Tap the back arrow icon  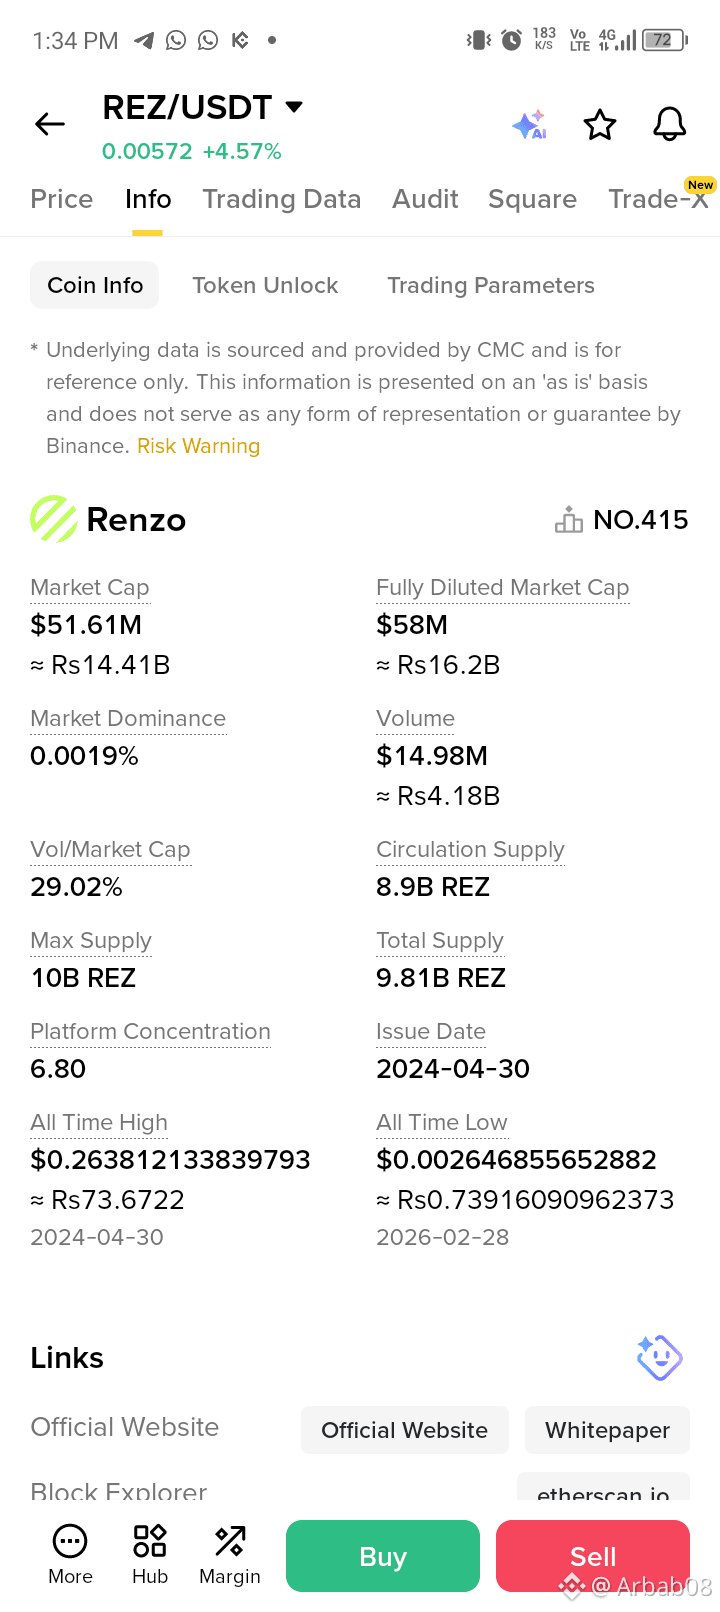pyautogui.click(x=50, y=124)
